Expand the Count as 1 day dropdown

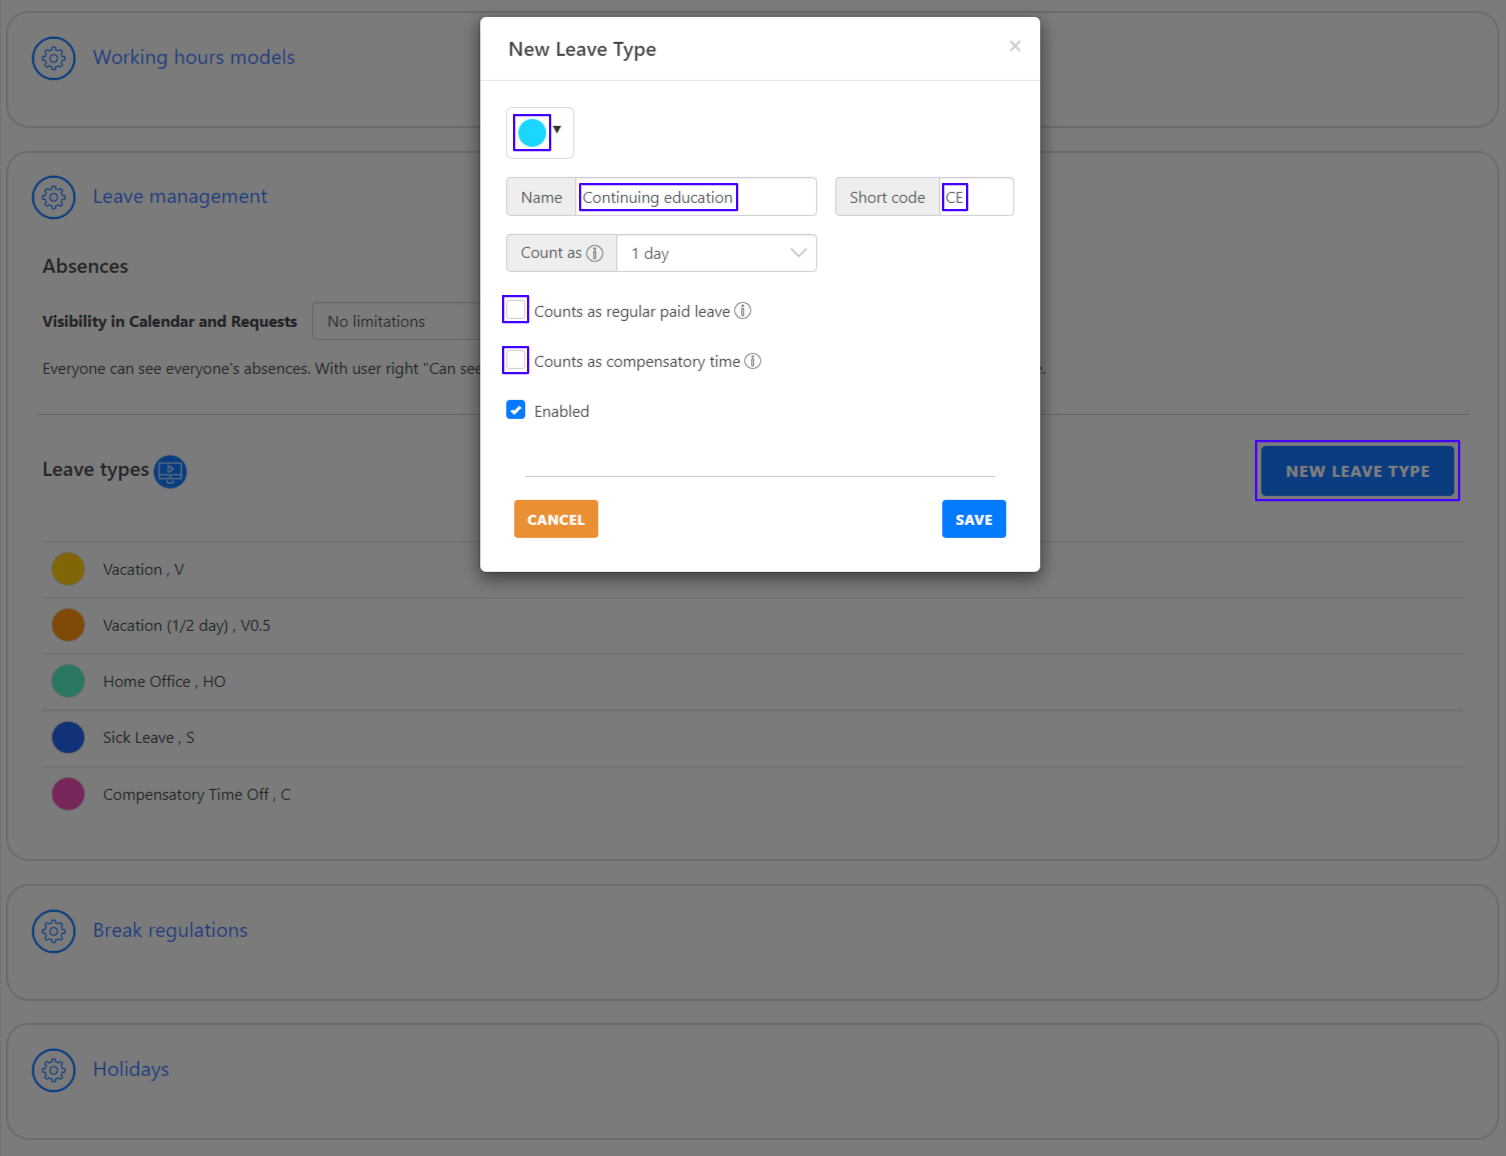797,252
